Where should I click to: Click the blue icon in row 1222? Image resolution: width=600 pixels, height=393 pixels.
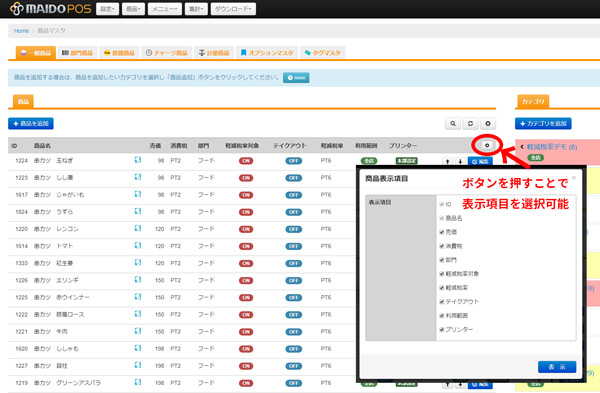click(138, 314)
